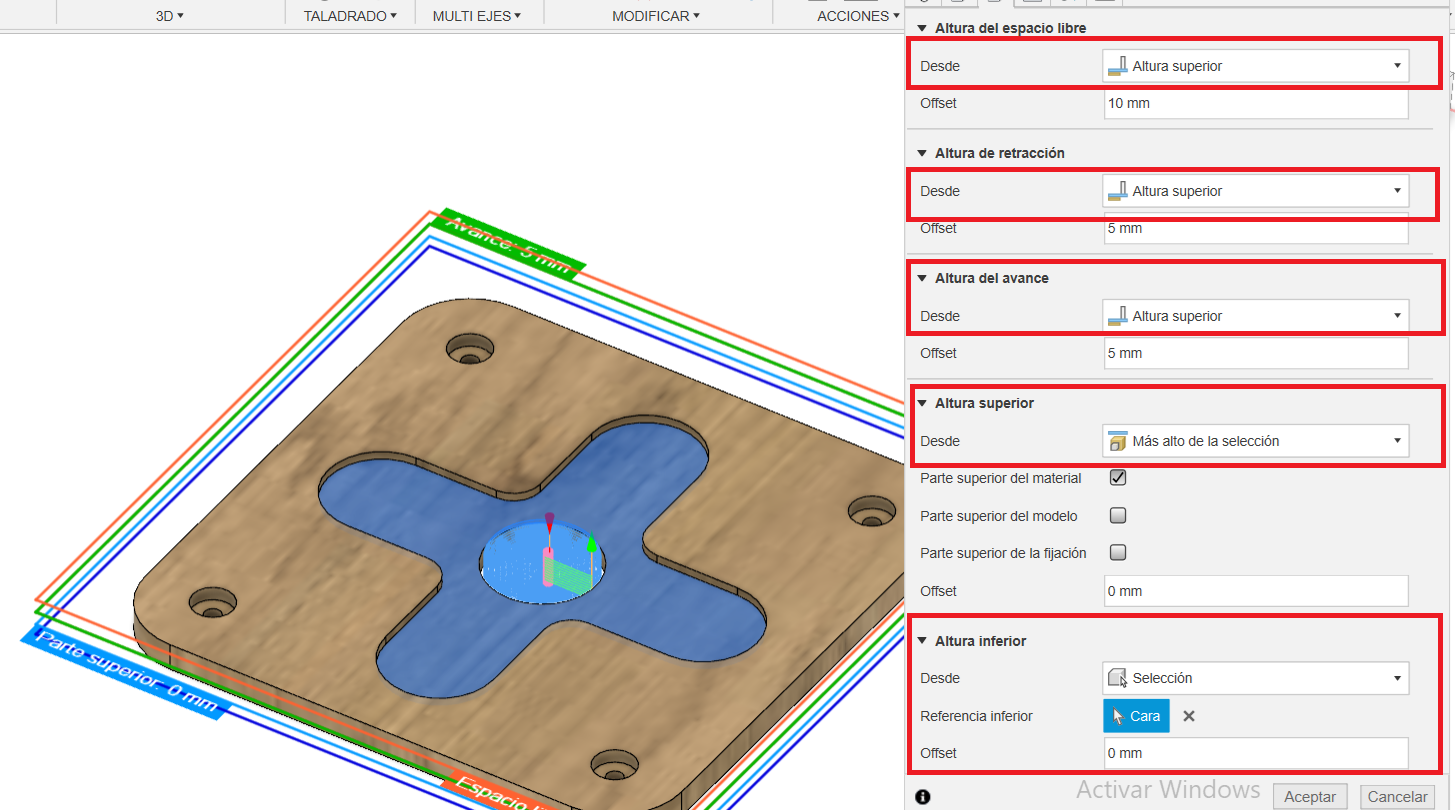Check Parte superior de la fijación checkbox
The width and height of the screenshot is (1455, 810).
tap(1119, 553)
